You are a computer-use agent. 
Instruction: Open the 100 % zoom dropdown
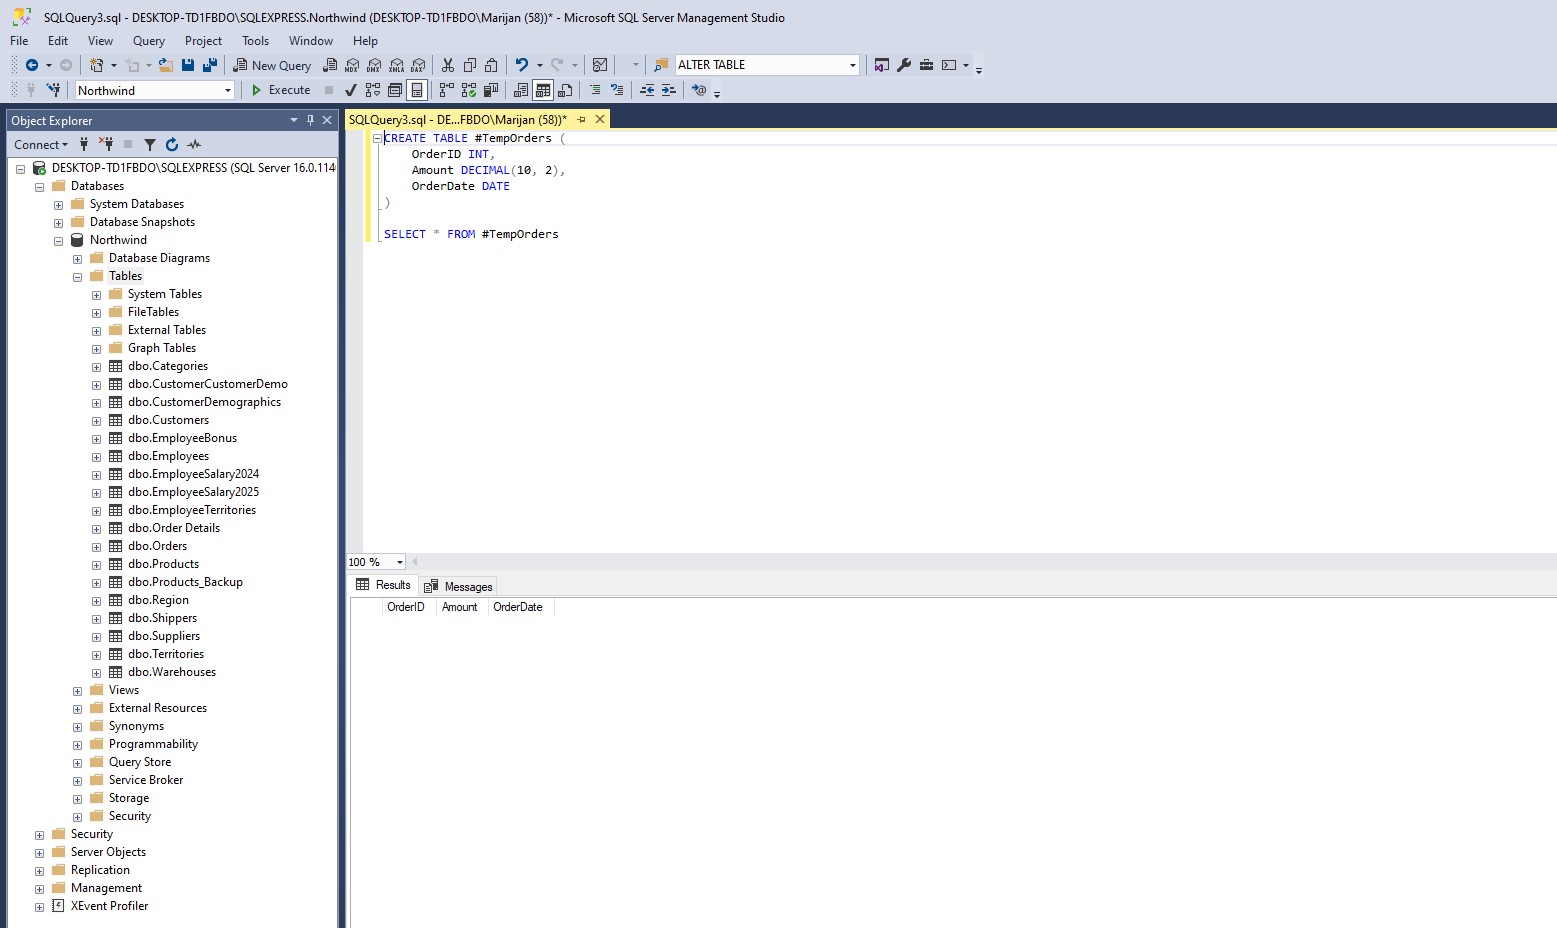coord(399,562)
